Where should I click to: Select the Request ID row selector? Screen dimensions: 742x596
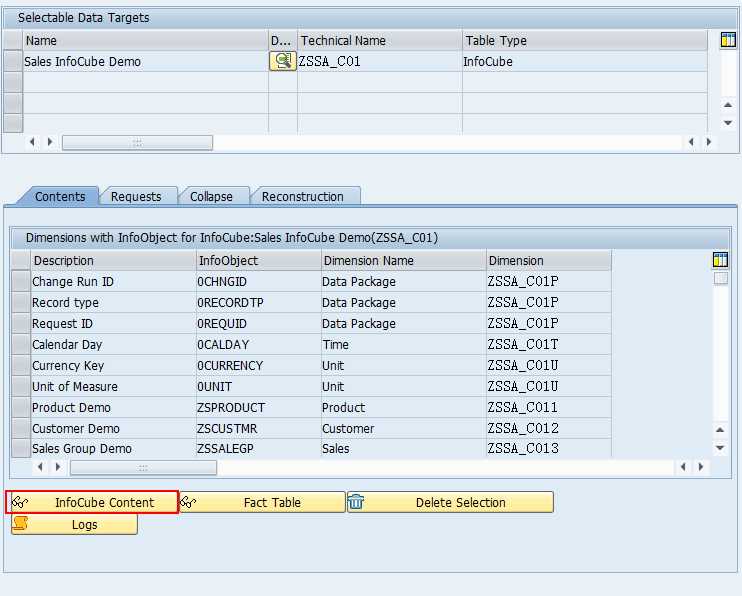click(21, 323)
